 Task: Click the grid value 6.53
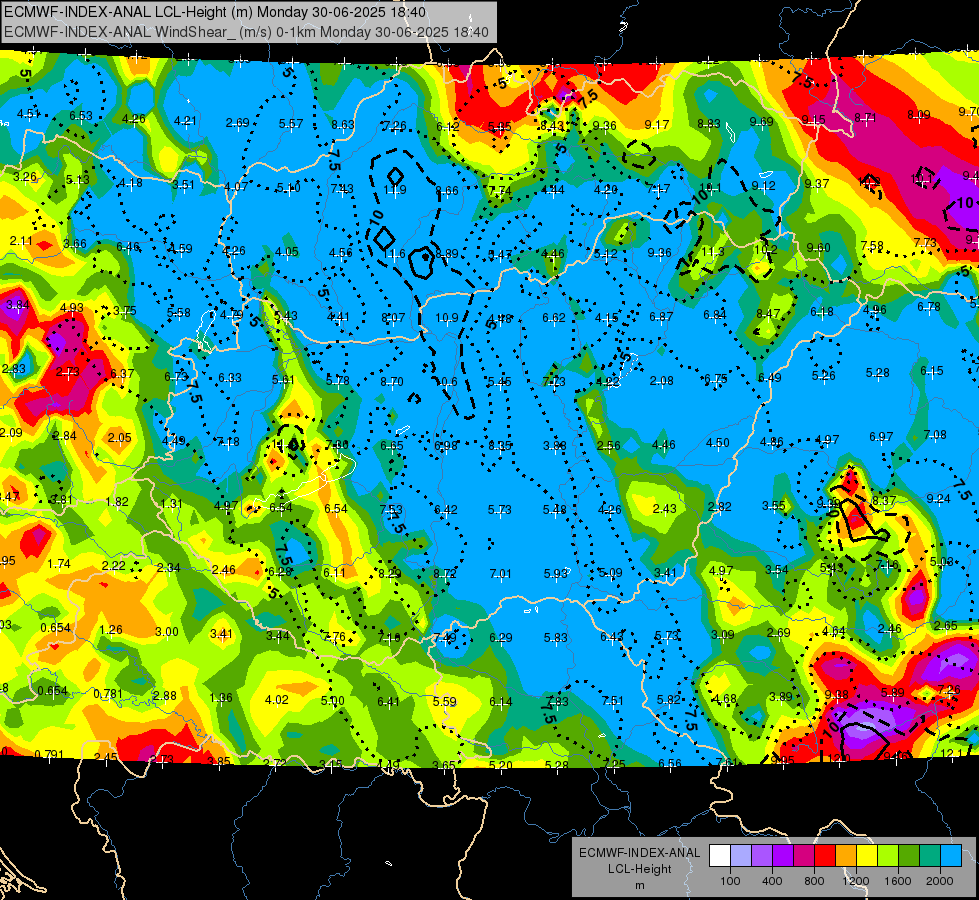tap(81, 116)
